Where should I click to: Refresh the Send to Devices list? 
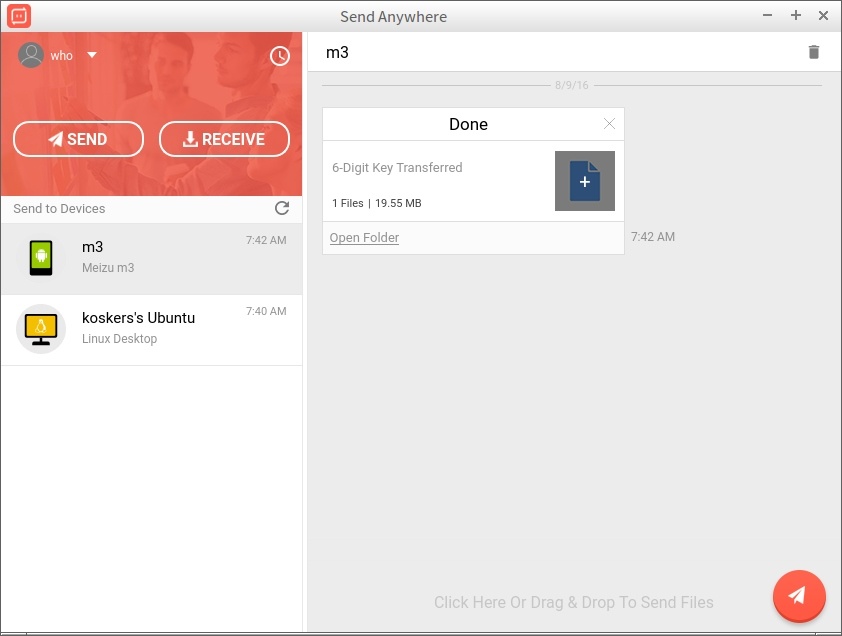pos(282,208)
